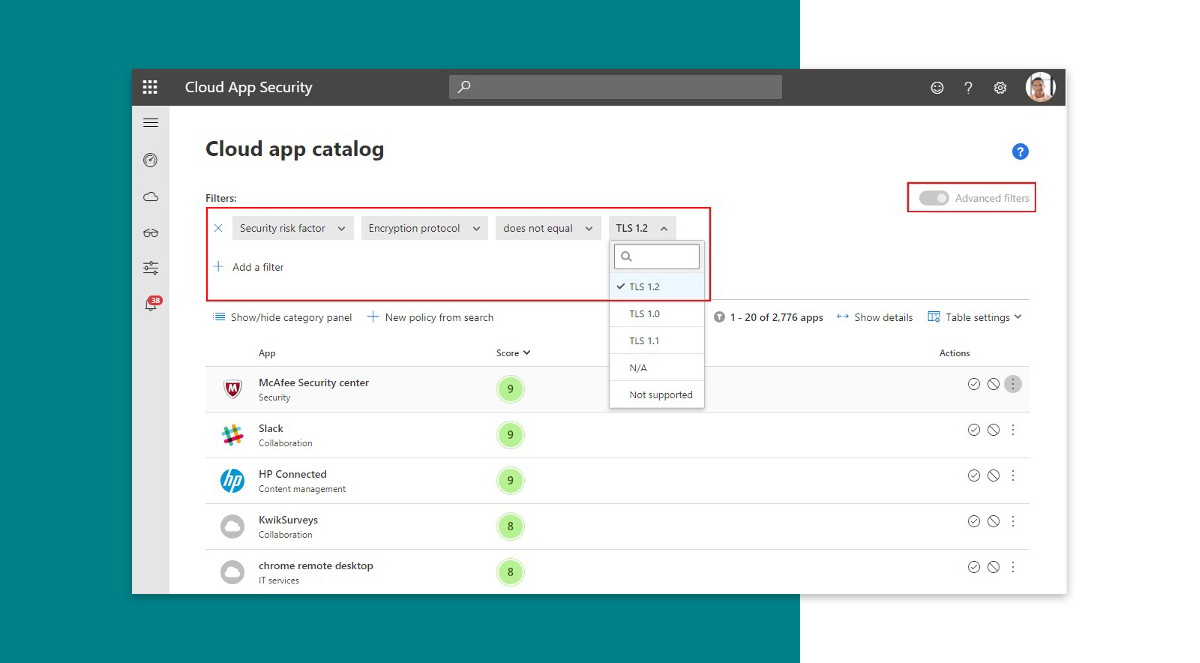The width and height of the screenshot is (1200, 663).
Task: Unsanction chrome remote desktop with block icon
Action: 993,567
